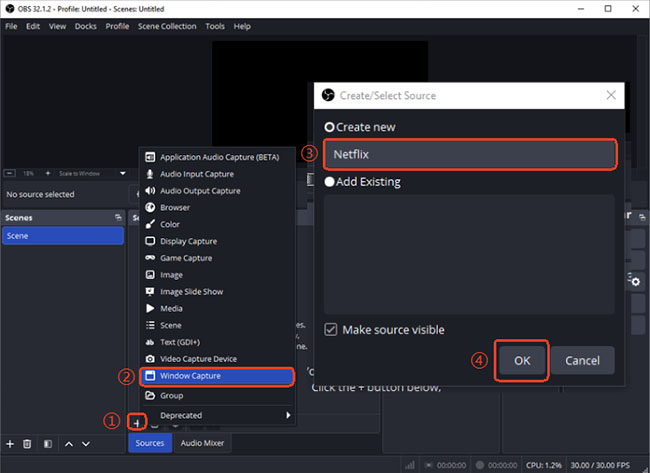650x473 pixels.
Task: Open the File menu
Action: point(11,26)
